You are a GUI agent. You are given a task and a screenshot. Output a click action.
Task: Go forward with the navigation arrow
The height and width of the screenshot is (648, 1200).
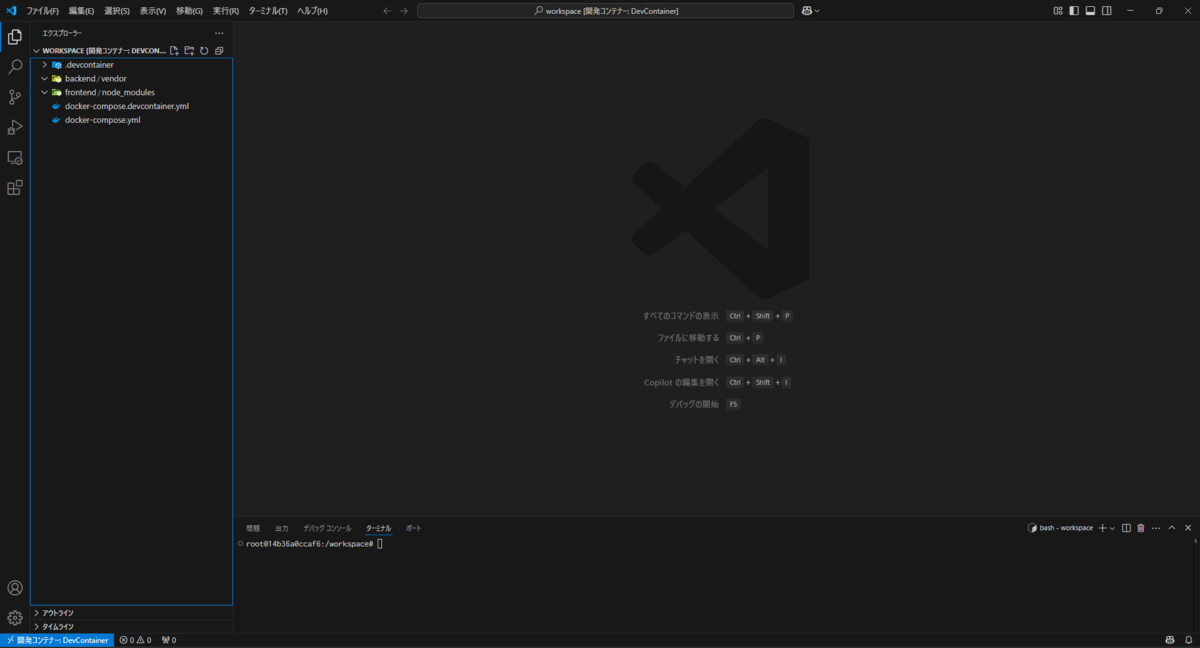click(404, 11)
